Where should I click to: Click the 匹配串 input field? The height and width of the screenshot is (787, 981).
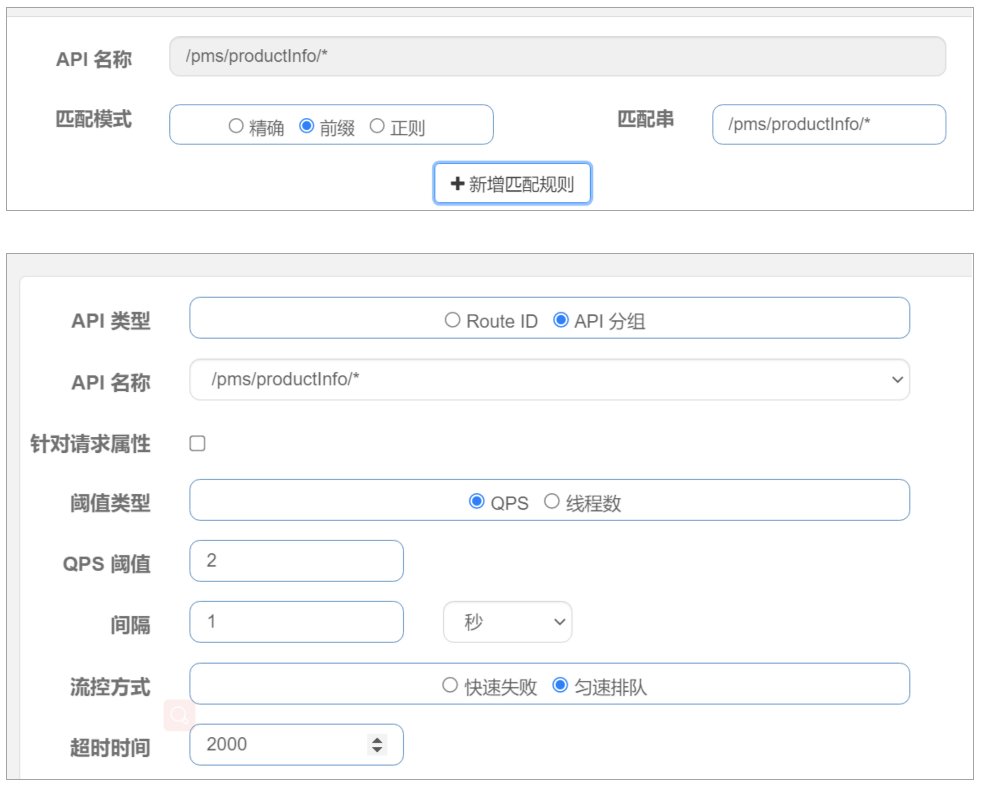point(829,124)
